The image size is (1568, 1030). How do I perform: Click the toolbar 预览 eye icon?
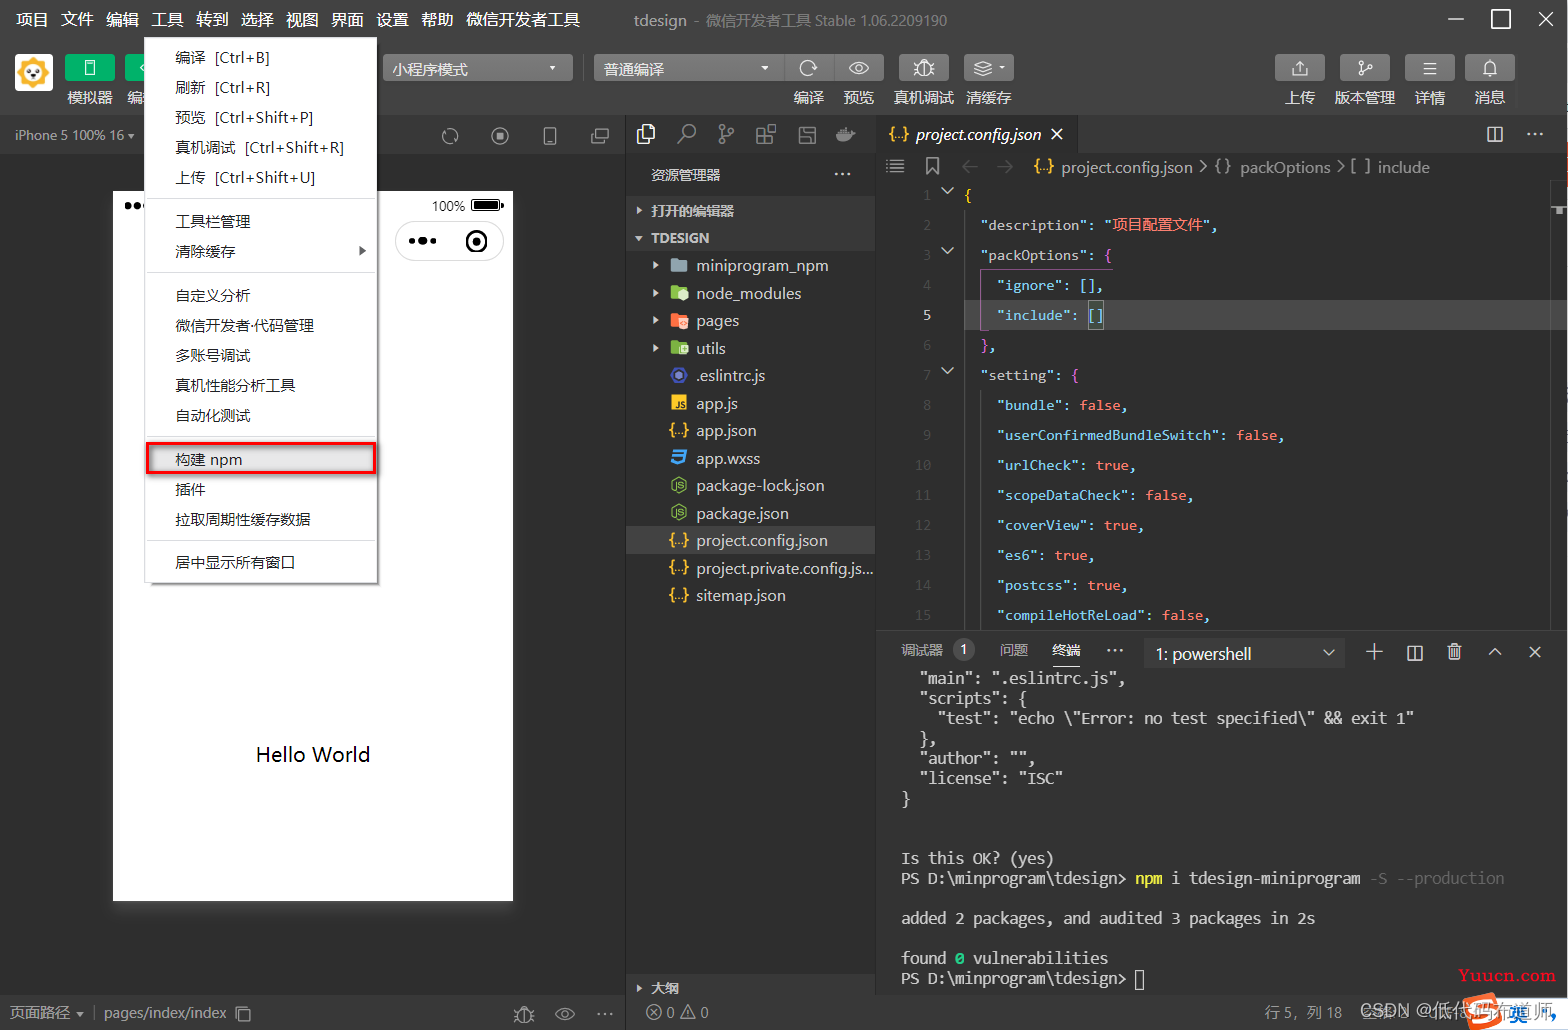pos(859,68)
